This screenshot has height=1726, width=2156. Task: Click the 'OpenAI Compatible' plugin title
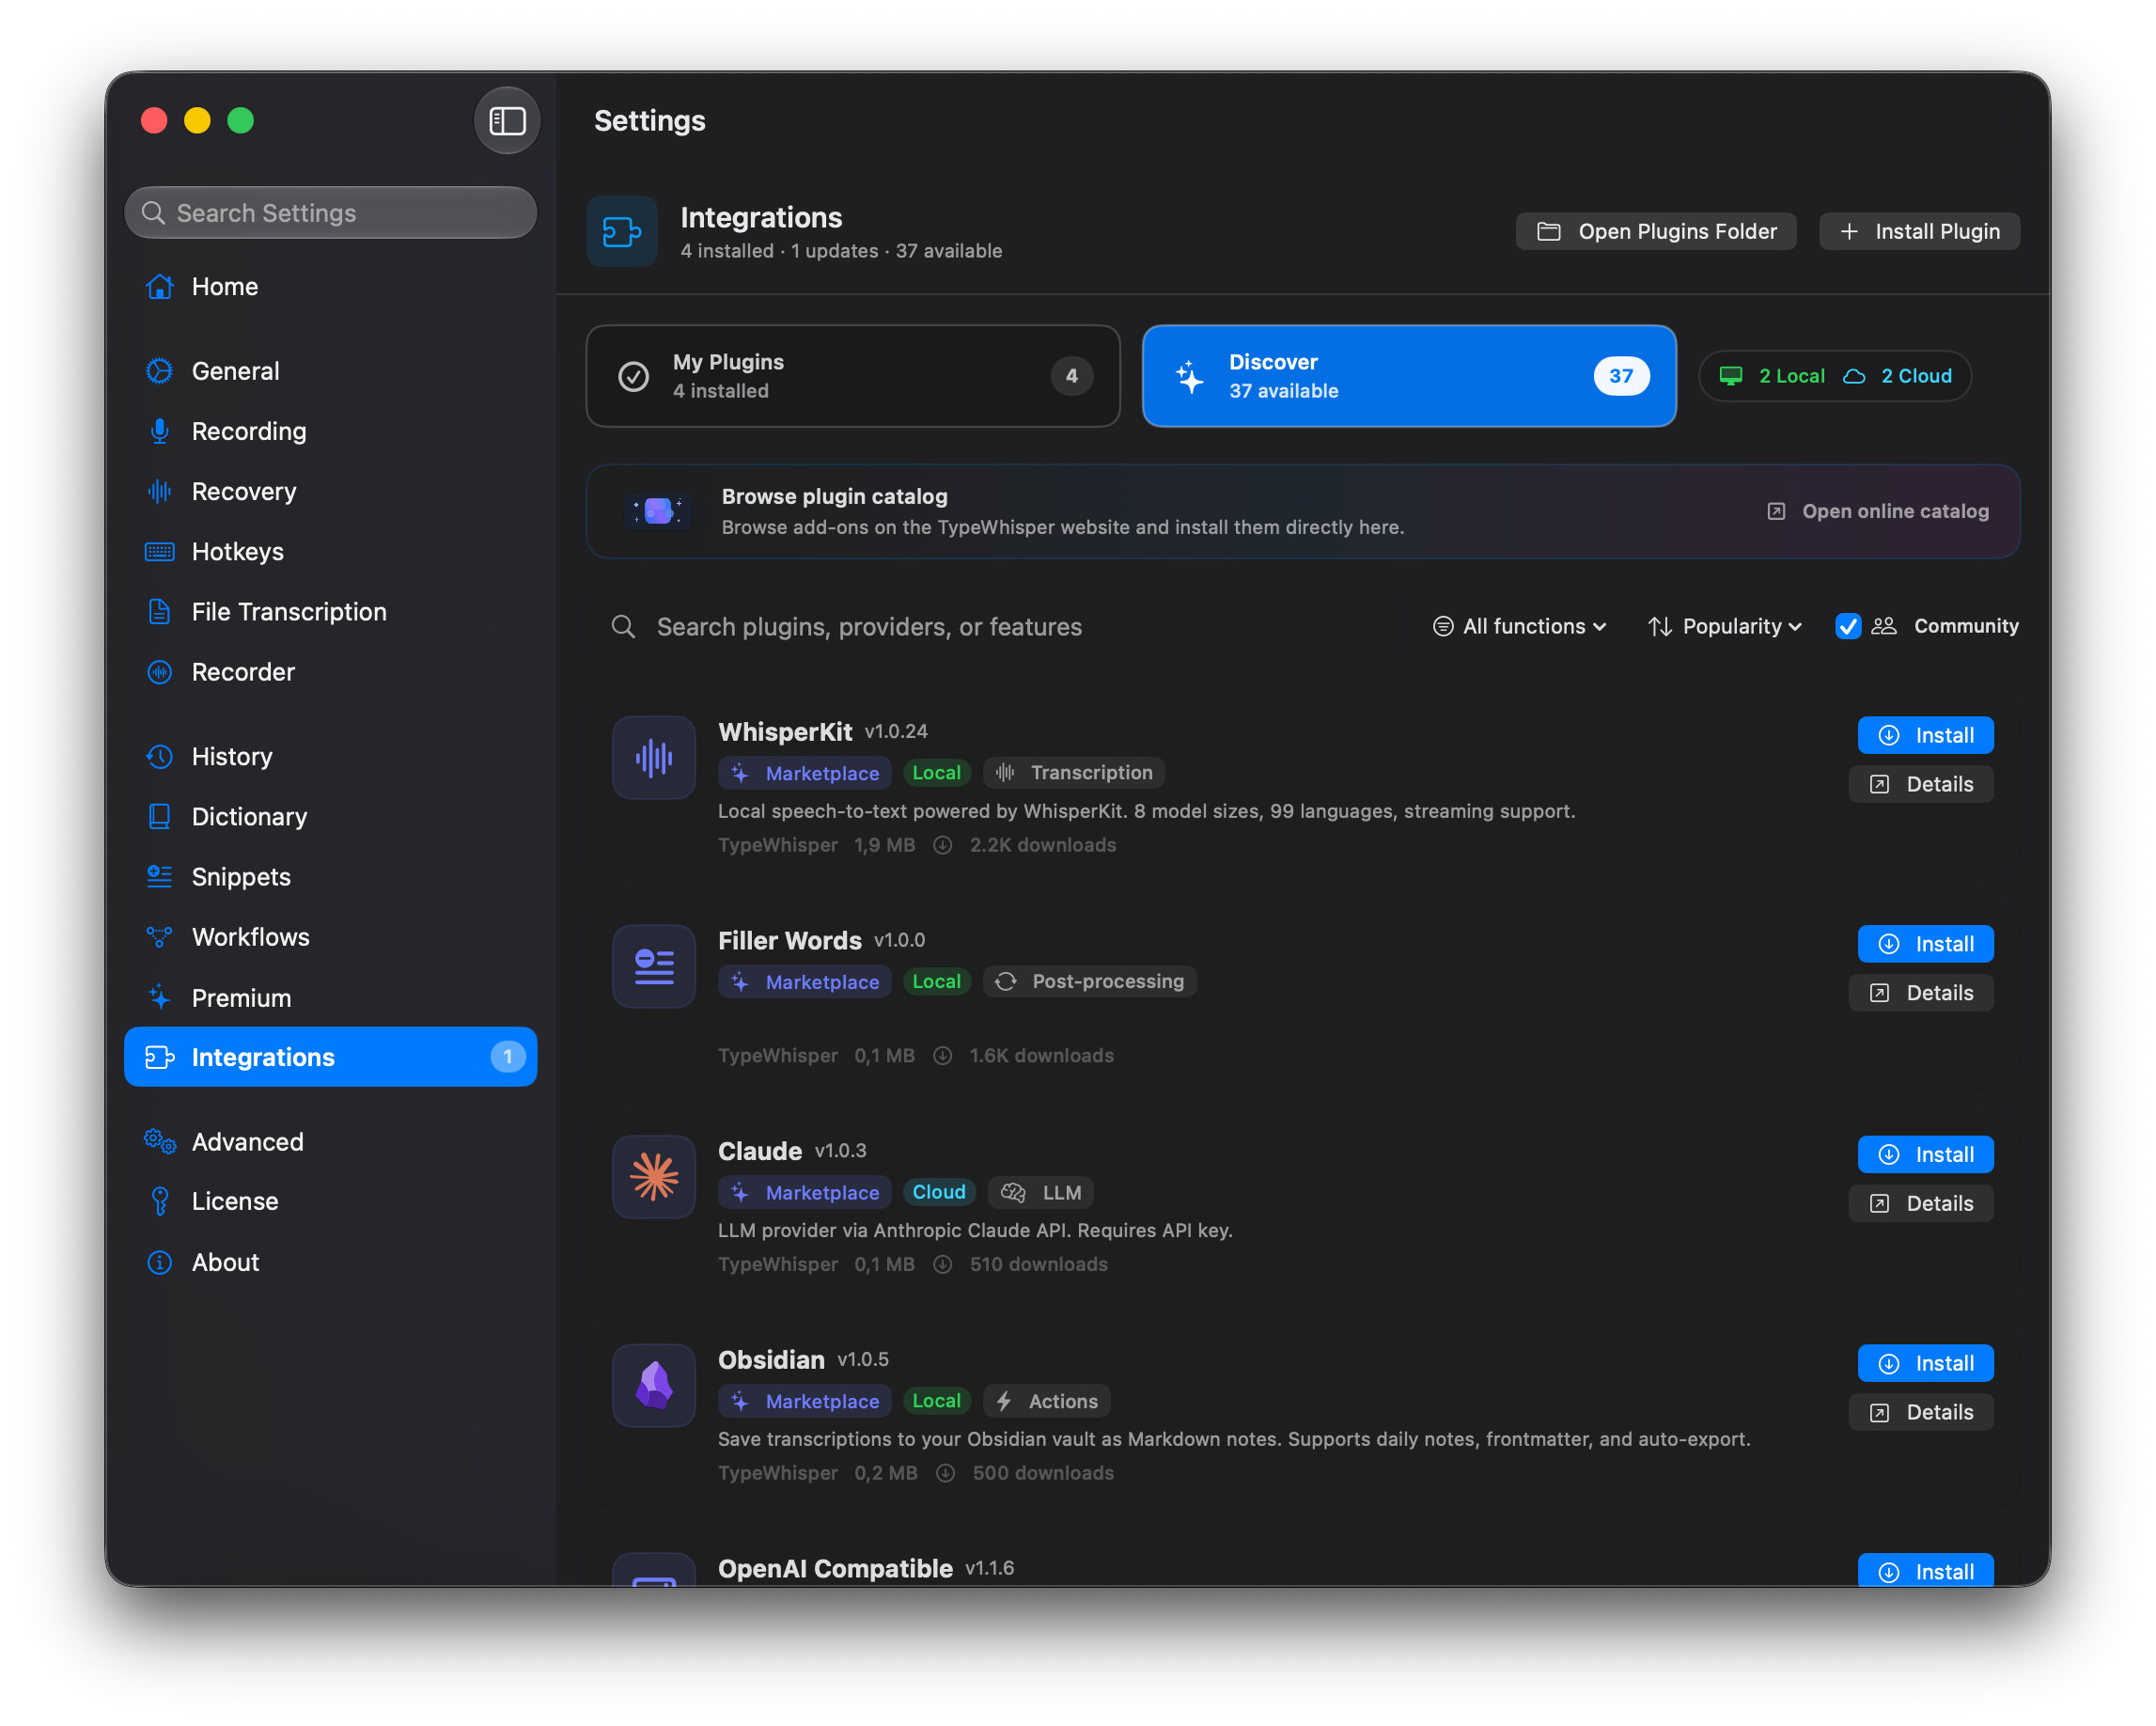pos(835,1568)
